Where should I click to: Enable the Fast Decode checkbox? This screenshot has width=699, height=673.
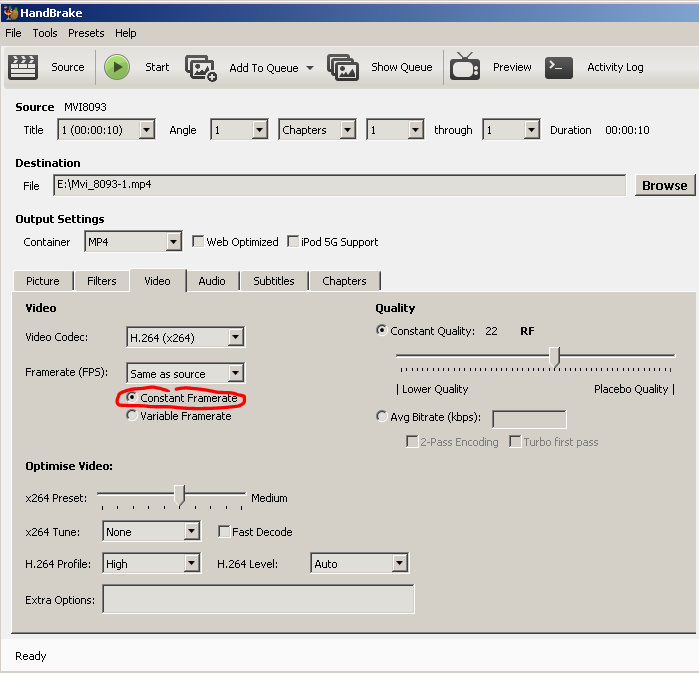coord(224,532)
